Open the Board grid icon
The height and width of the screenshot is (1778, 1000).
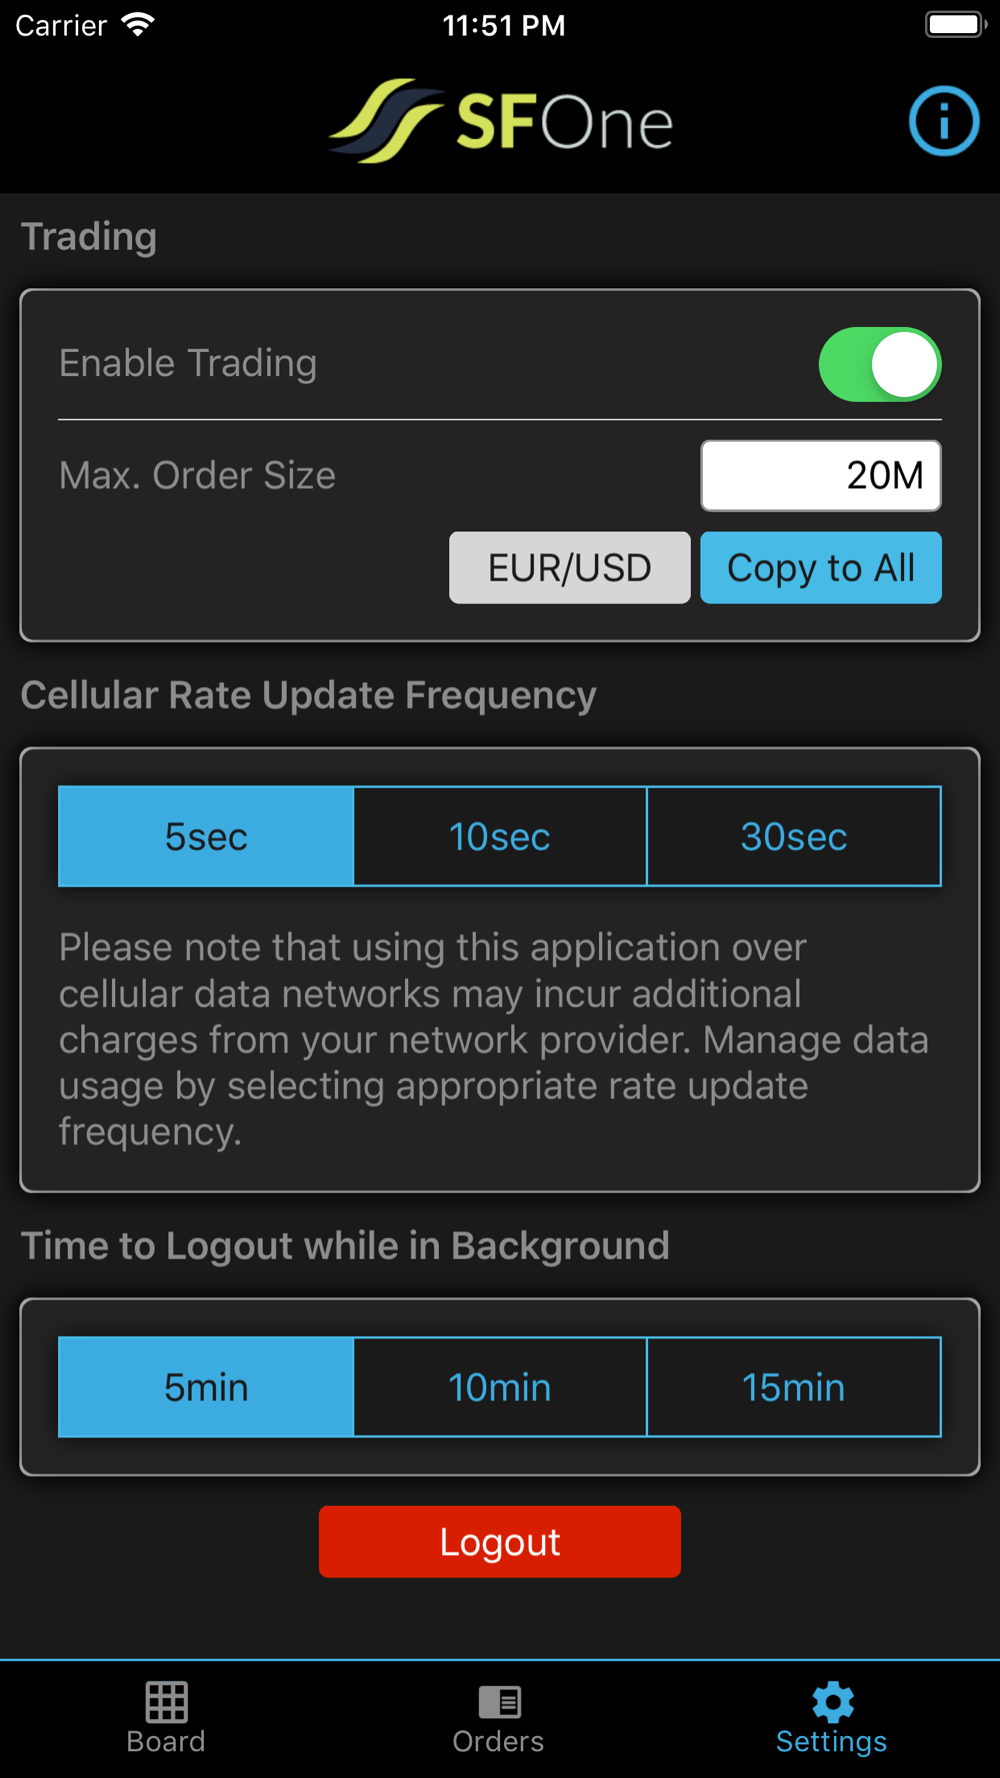(x=166, y=1701)
